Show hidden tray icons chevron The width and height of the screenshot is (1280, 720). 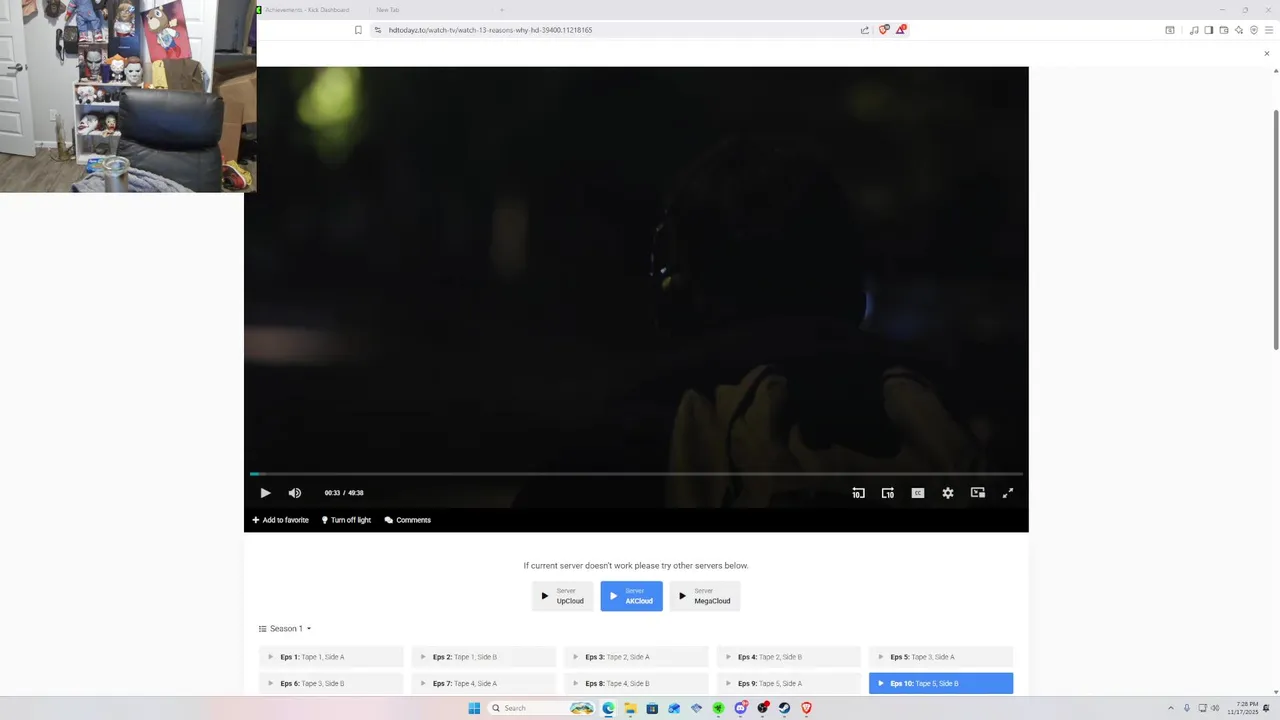1170,708
